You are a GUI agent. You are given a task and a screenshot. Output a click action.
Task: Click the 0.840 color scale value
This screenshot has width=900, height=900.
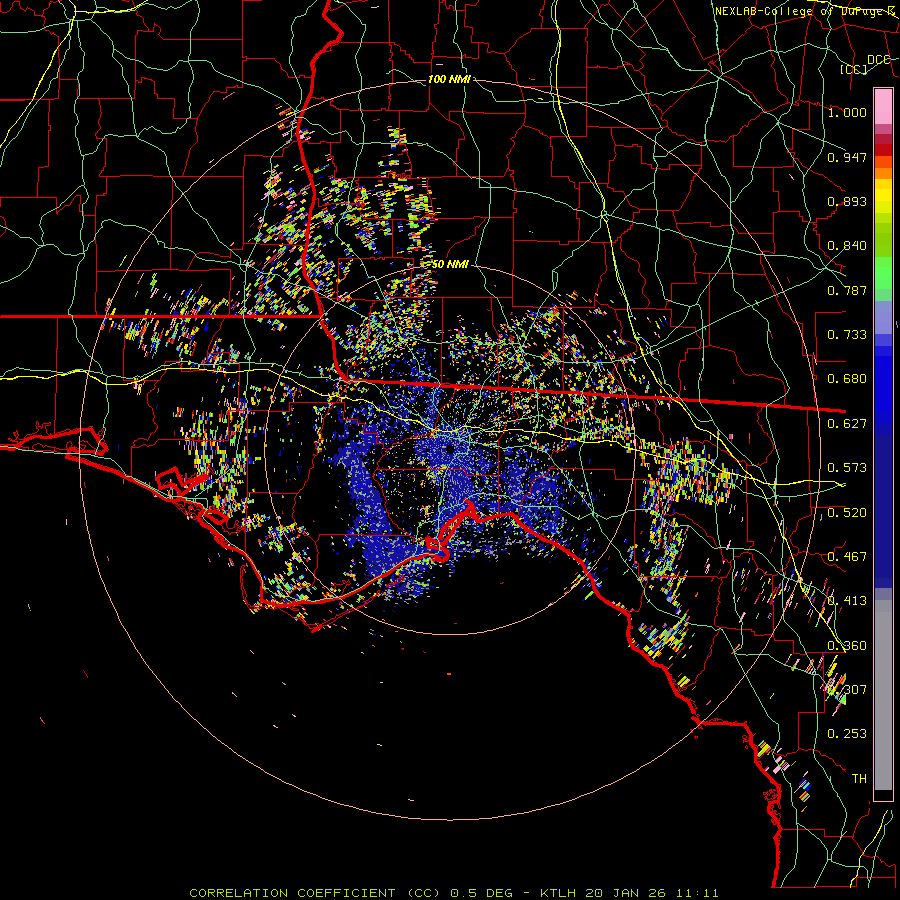pos(847,246)
